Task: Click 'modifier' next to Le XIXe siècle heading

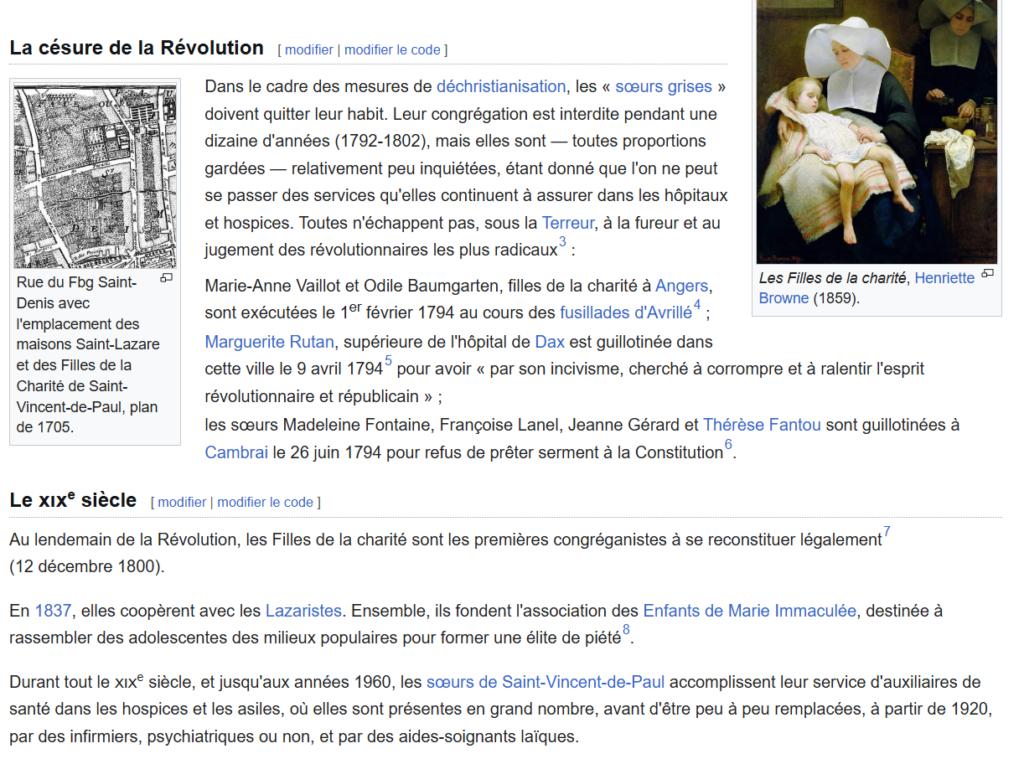Action: tap(182, 502)
